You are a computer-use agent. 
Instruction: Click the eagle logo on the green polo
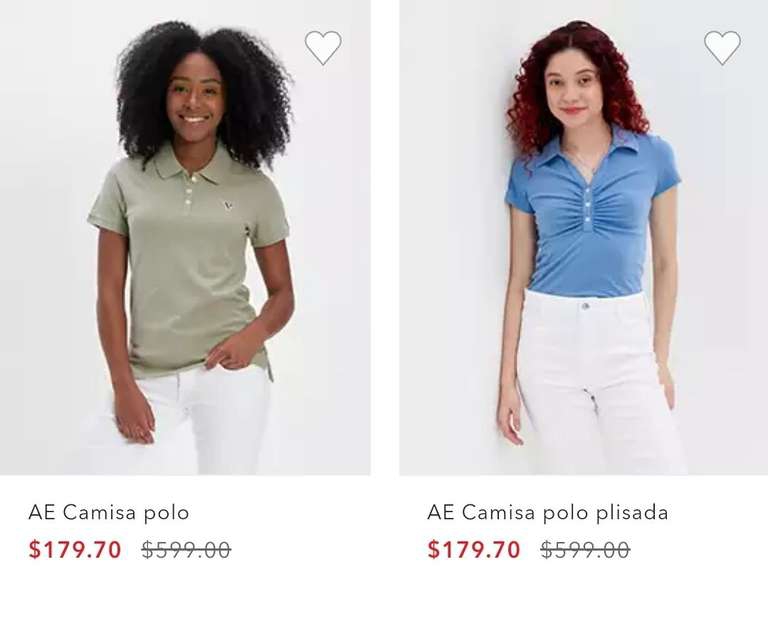coord(227,205)
